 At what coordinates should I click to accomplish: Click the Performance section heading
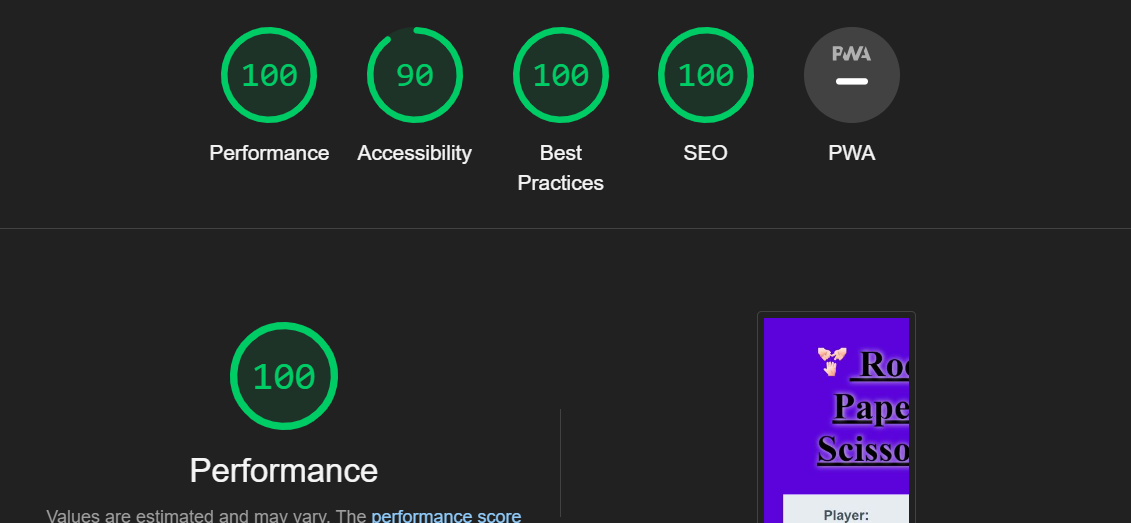283,470
